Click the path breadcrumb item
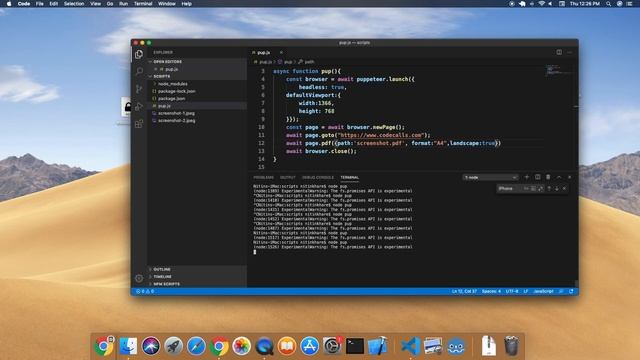 point(309,62)
